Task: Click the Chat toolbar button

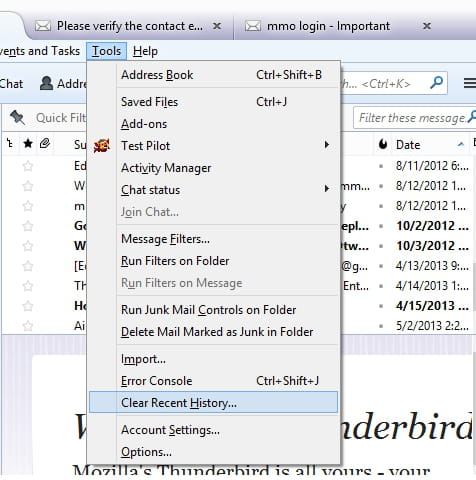Action: 11,83
